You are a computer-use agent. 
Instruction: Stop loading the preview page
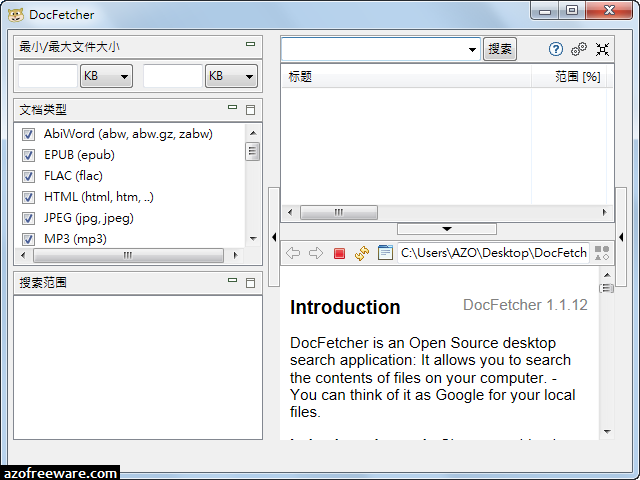339,253
